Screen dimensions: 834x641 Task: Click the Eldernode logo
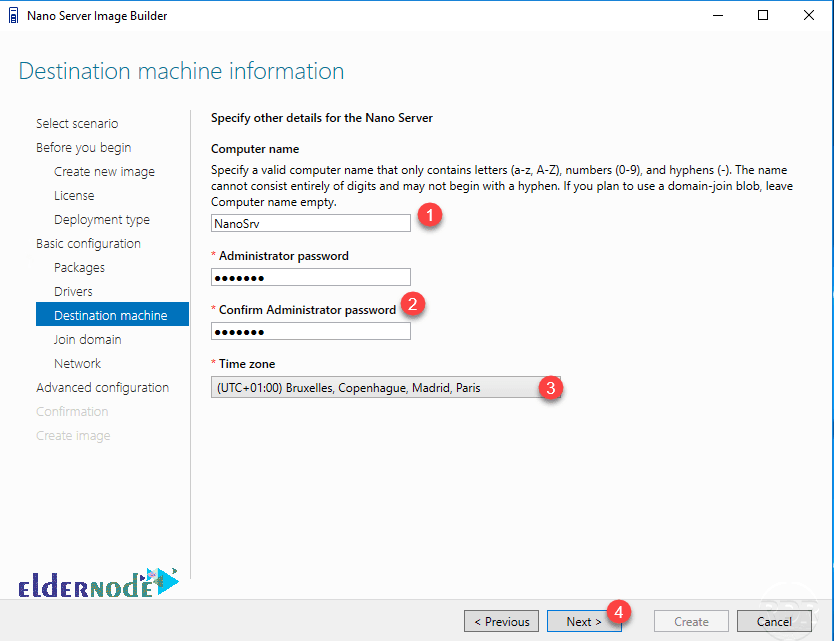tap(98, 583)
